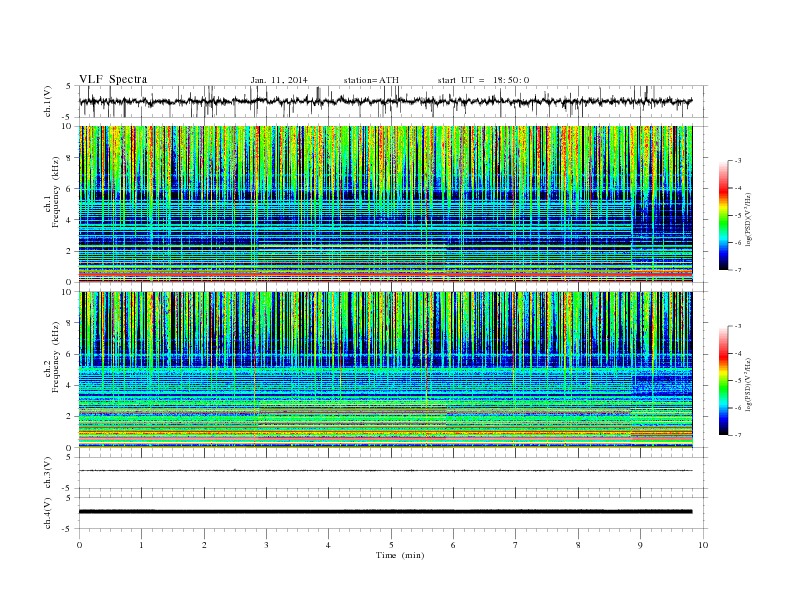Click the ch.1 voltage waveform trace
792x612 pixels.
(x=386, y=101)
